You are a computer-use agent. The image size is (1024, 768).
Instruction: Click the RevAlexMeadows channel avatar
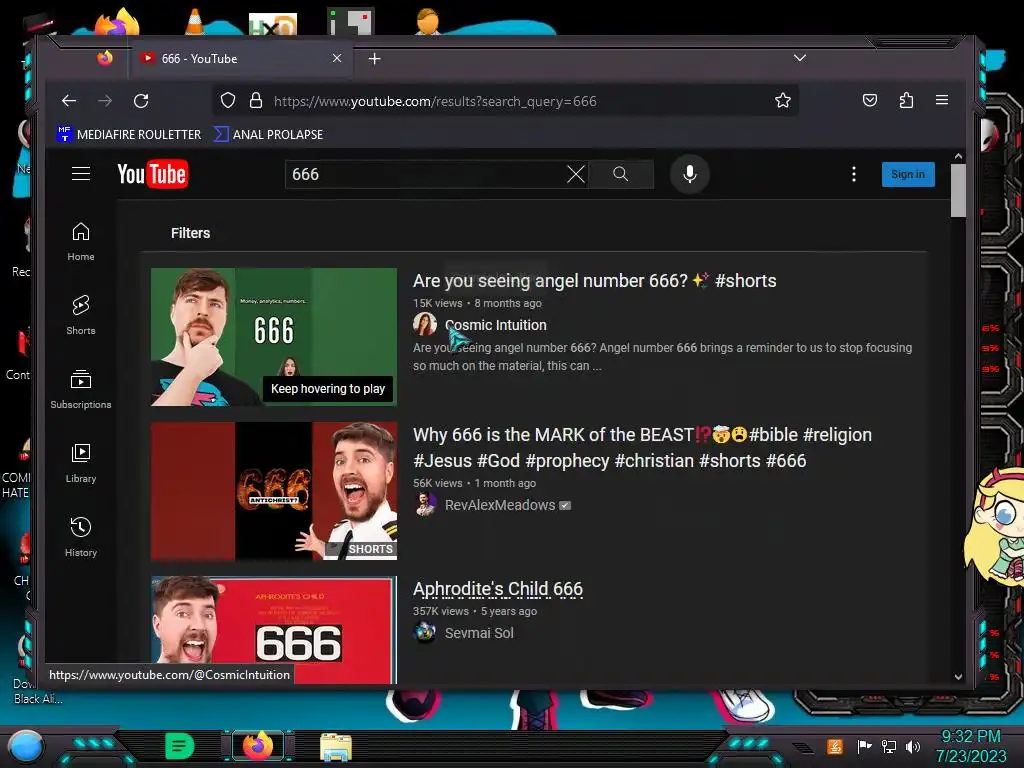click(x=425, y=505)
